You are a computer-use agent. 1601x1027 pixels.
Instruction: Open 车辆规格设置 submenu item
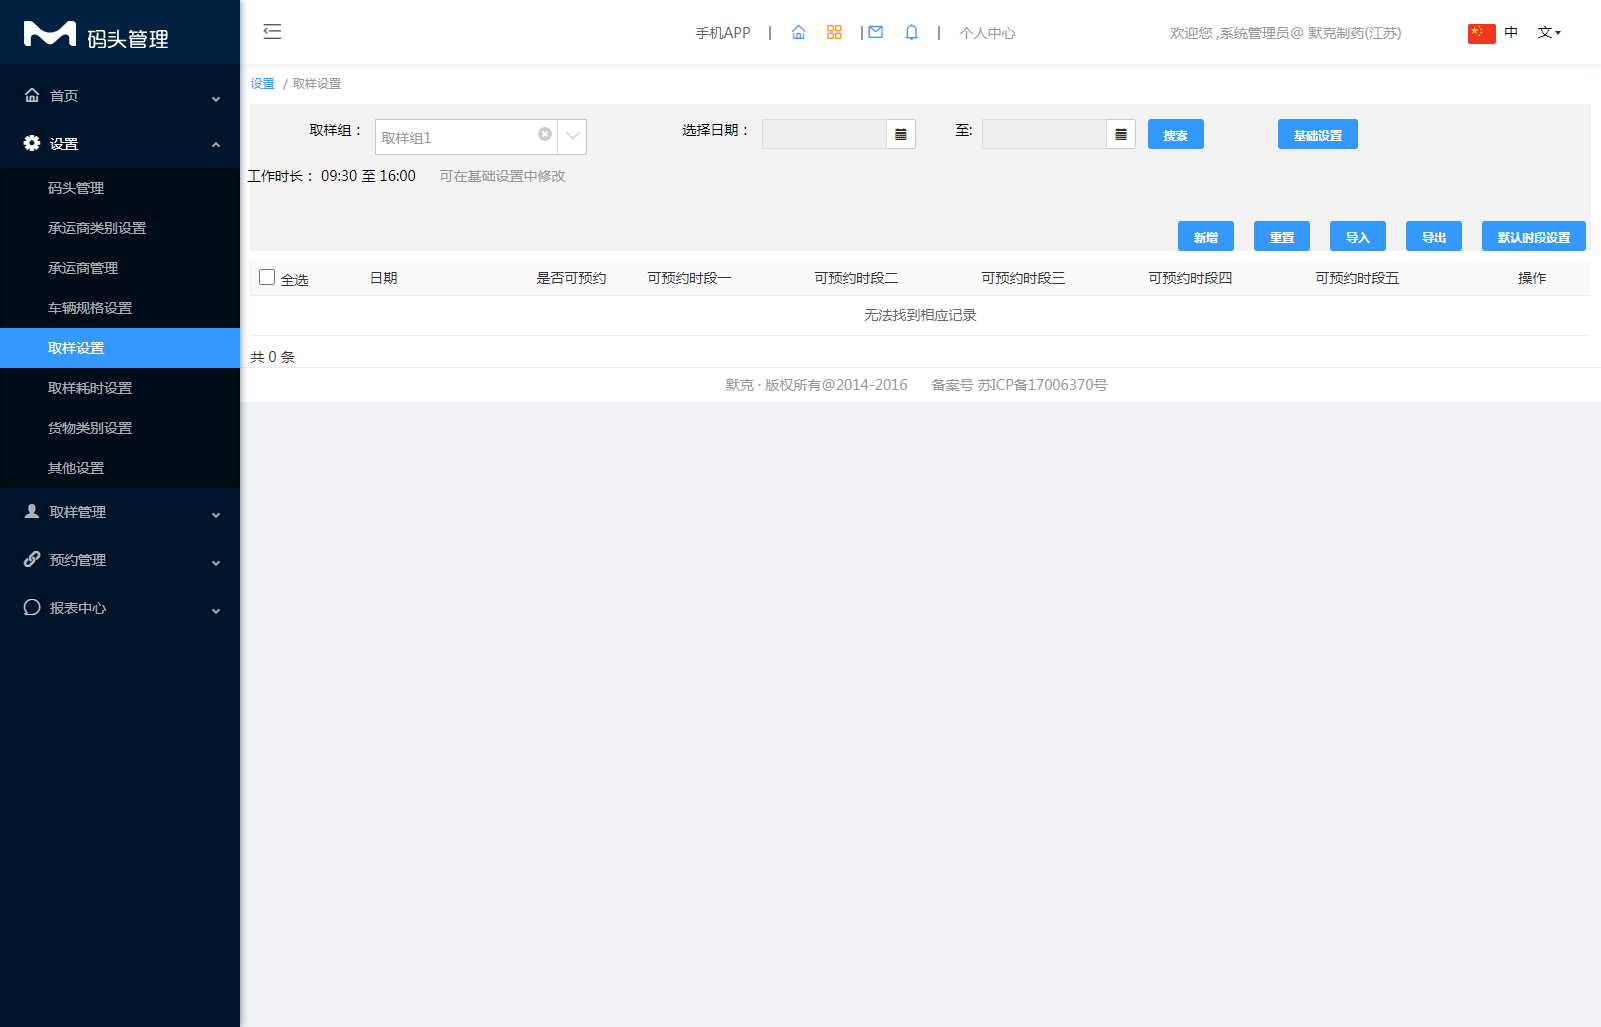pyautogui.click(x=120, y=308)
